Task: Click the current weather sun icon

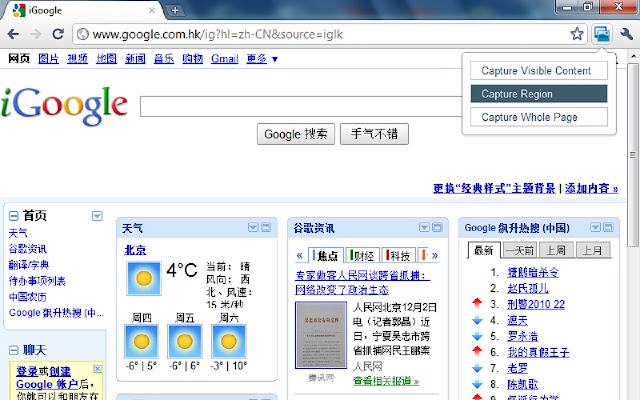Action: 144,278
